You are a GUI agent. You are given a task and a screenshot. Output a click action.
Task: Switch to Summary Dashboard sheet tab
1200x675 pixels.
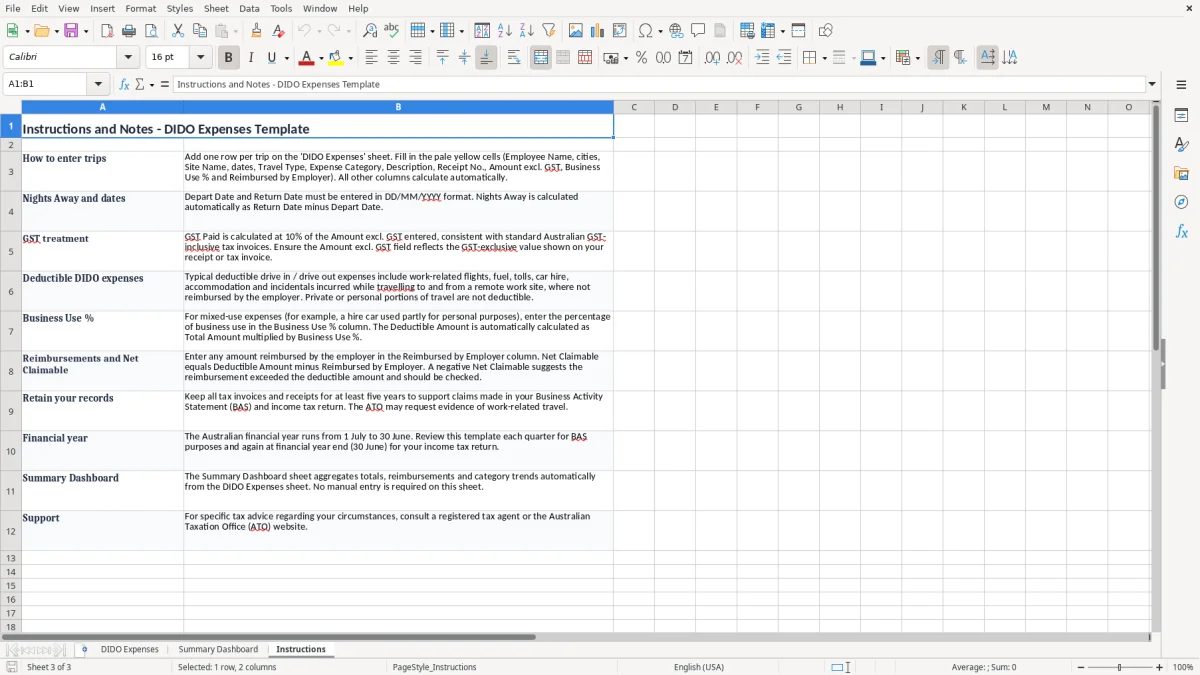pos(218,649)
